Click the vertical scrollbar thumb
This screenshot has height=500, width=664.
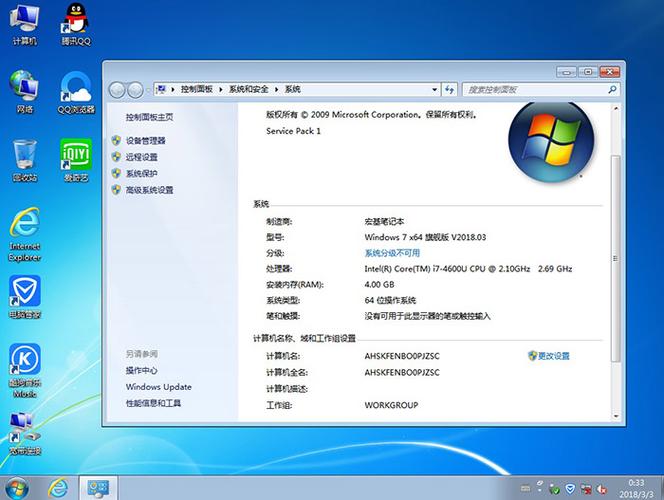(x=616, y=258)
